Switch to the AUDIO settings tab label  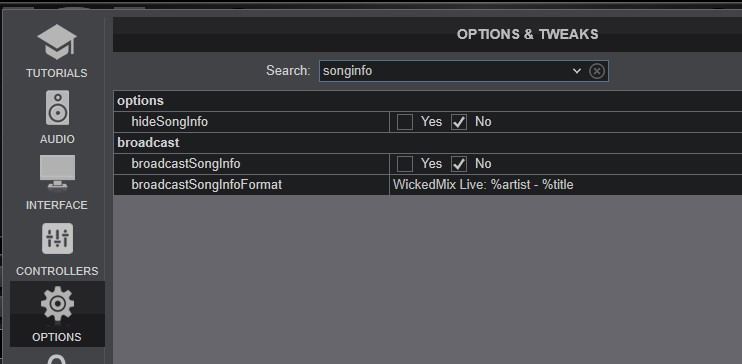[57, 139]
